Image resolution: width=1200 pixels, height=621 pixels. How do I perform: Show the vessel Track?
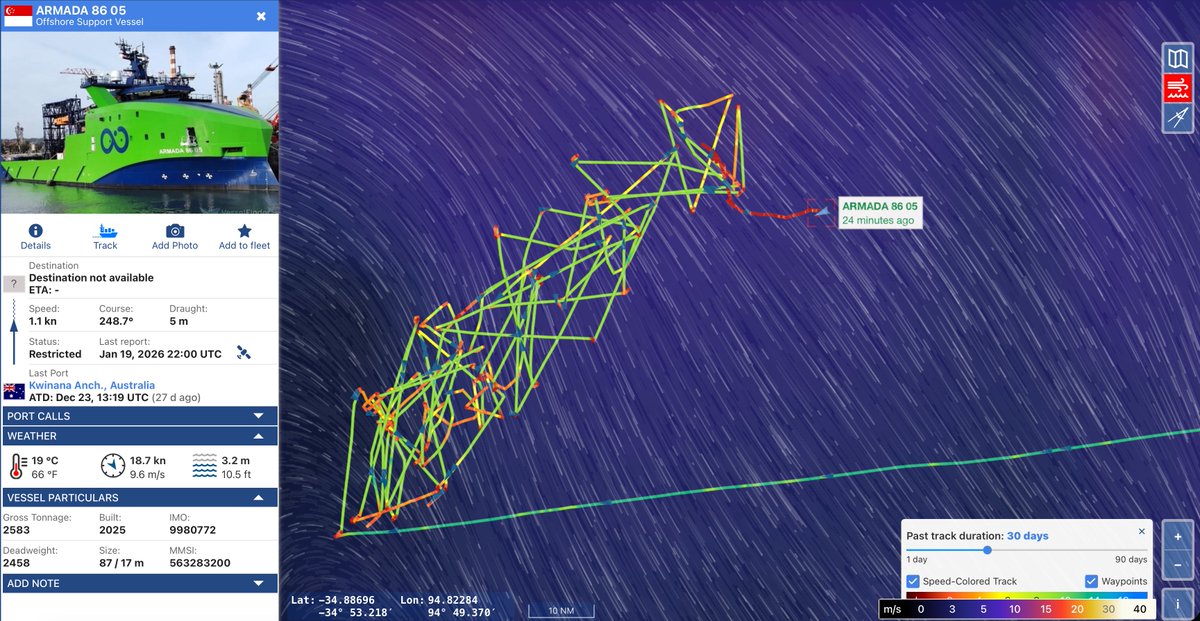pyautogui.click(x=105, y=237)
